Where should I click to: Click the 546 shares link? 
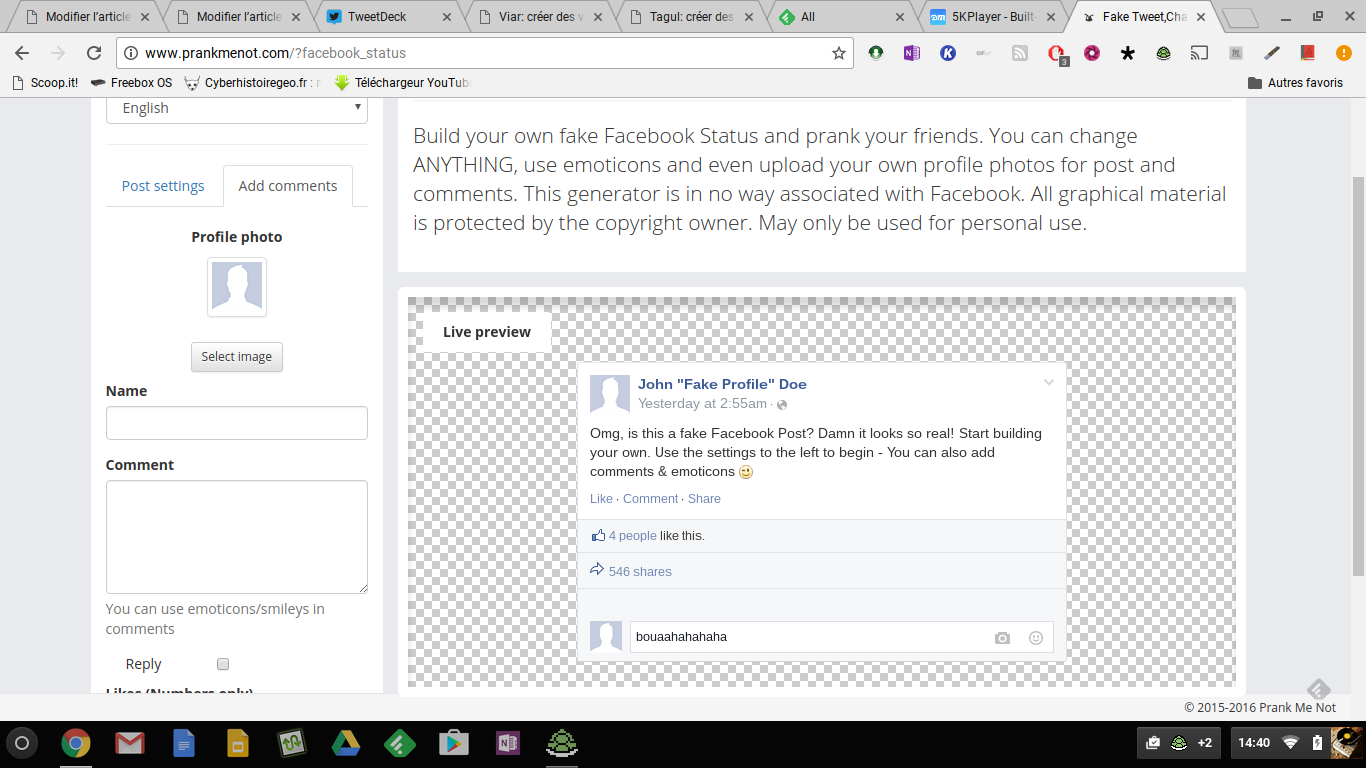640,572
